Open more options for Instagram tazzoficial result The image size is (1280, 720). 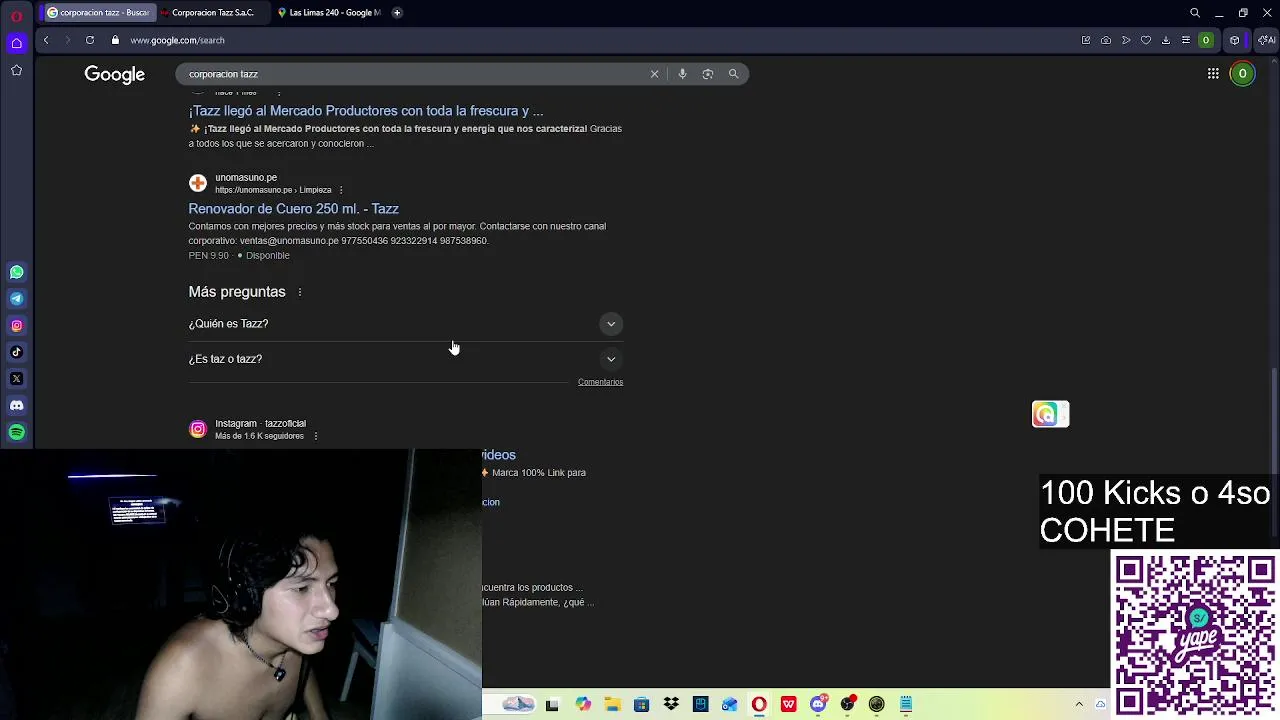pyautogui.click(x=316, y=436)
